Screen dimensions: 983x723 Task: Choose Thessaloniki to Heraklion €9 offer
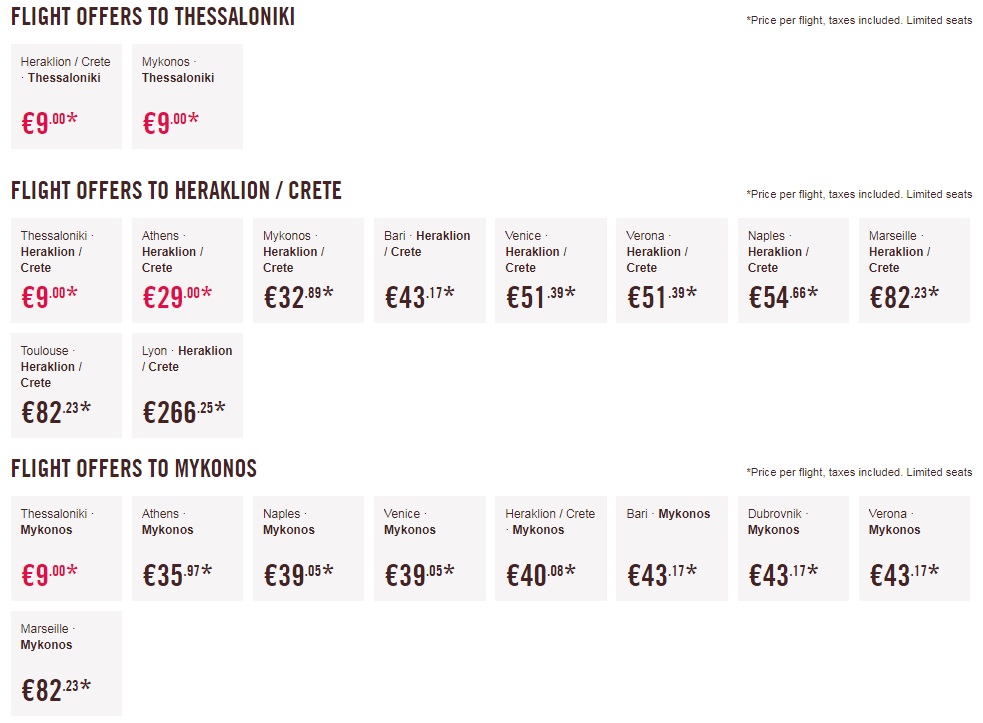[66, 271]
